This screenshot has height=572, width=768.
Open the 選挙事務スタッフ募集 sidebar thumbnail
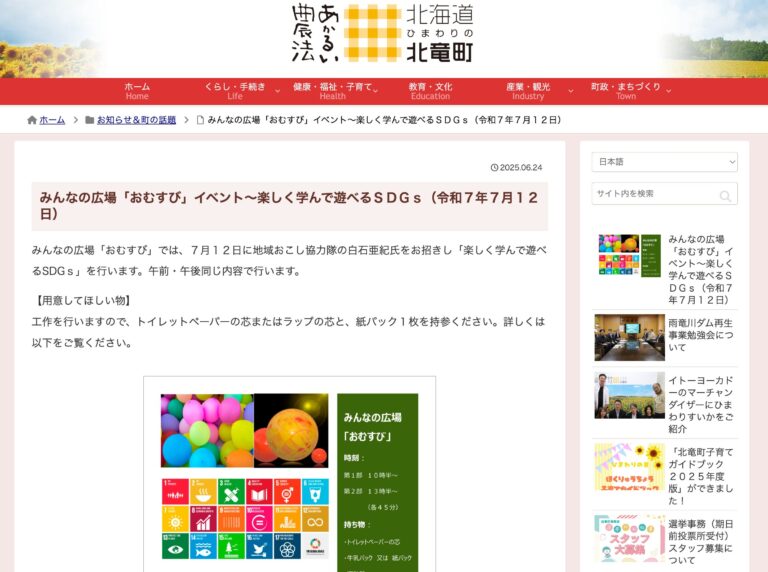(629, 539)
